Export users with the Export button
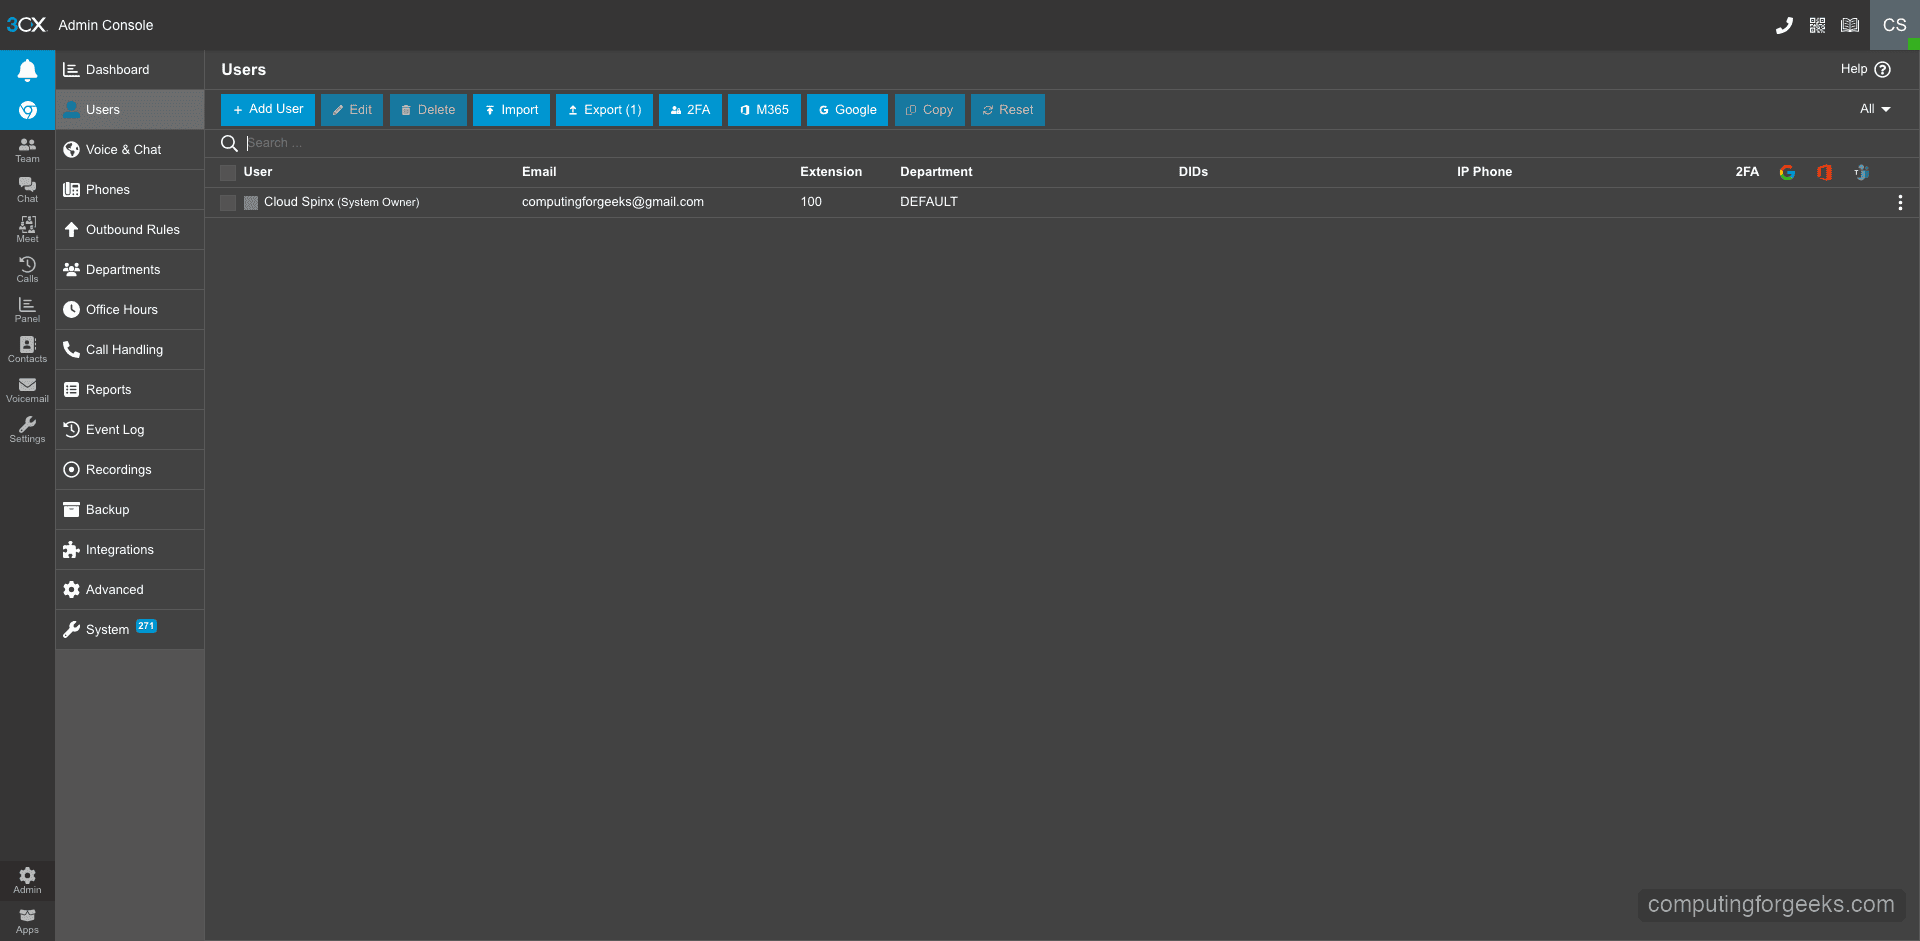 pyautogui.click(x=604, y=109)
